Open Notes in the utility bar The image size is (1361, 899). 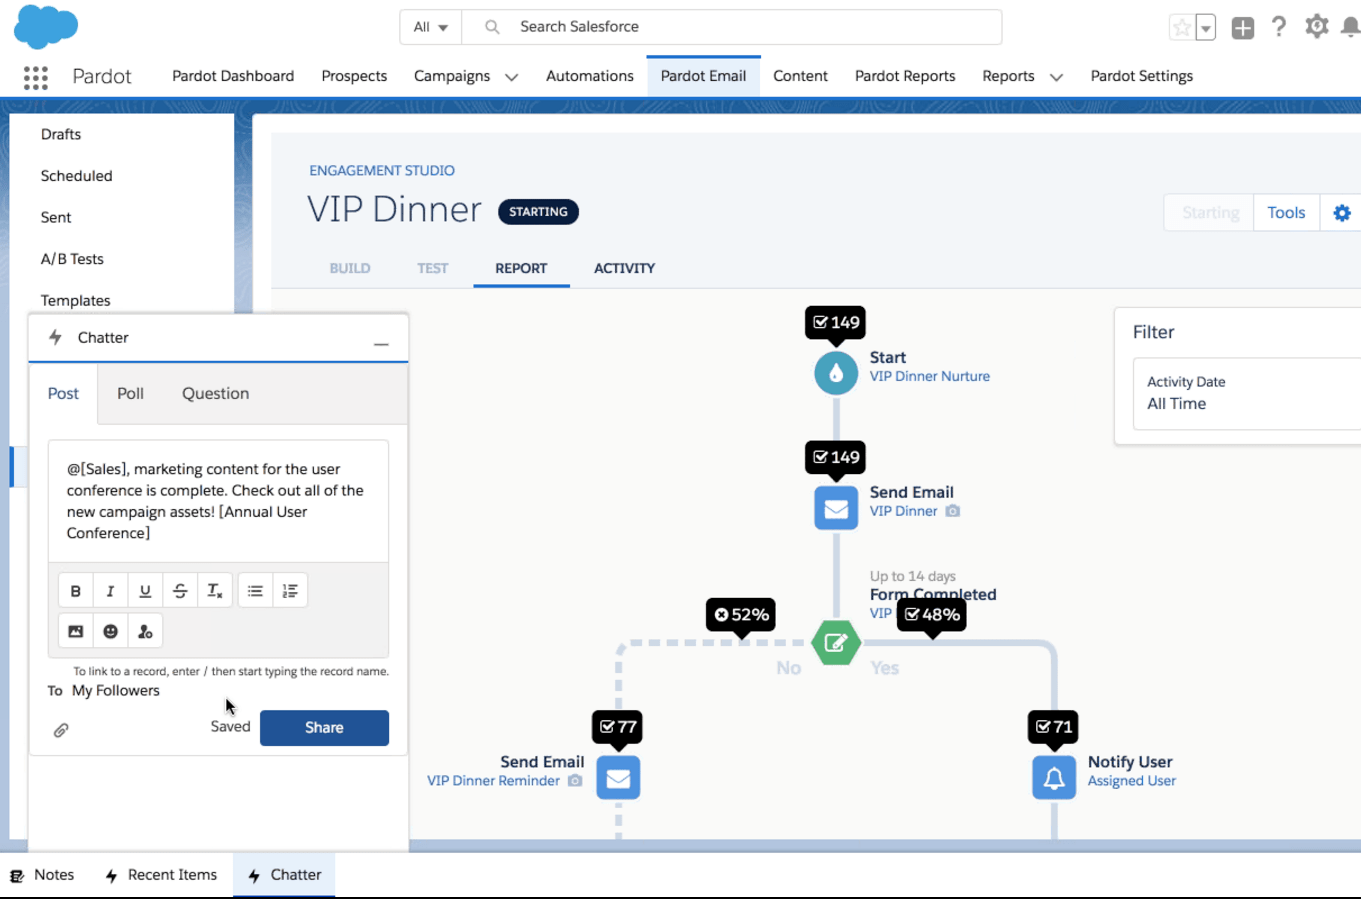42,875
